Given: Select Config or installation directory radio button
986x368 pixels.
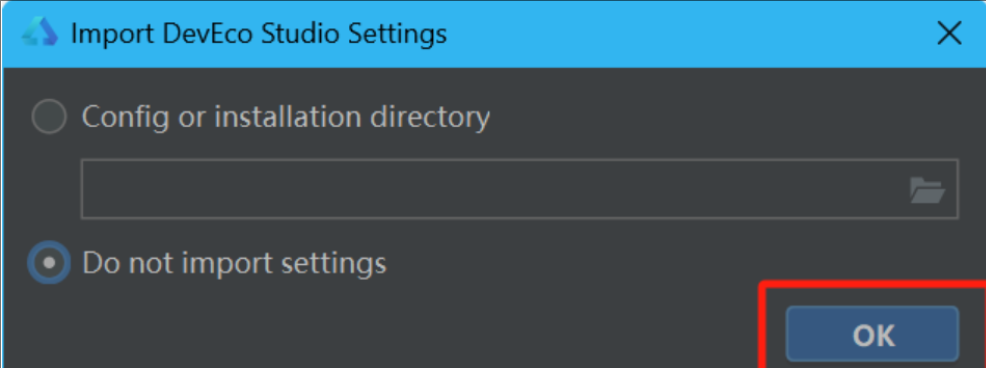Looking at the screenshot, I should 49,116.
